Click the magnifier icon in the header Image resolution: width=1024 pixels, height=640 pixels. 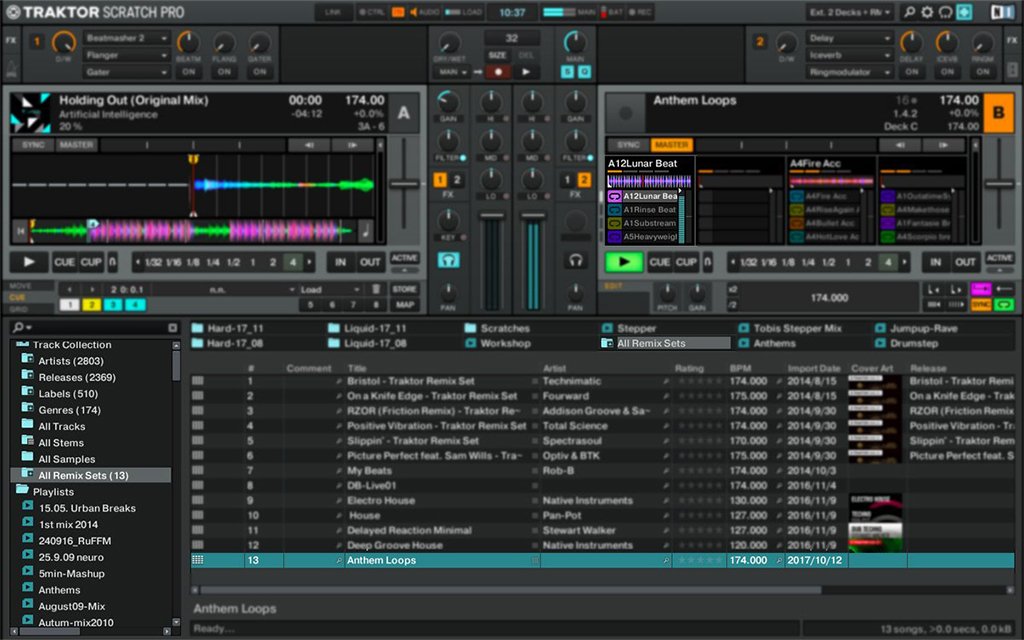908,12
